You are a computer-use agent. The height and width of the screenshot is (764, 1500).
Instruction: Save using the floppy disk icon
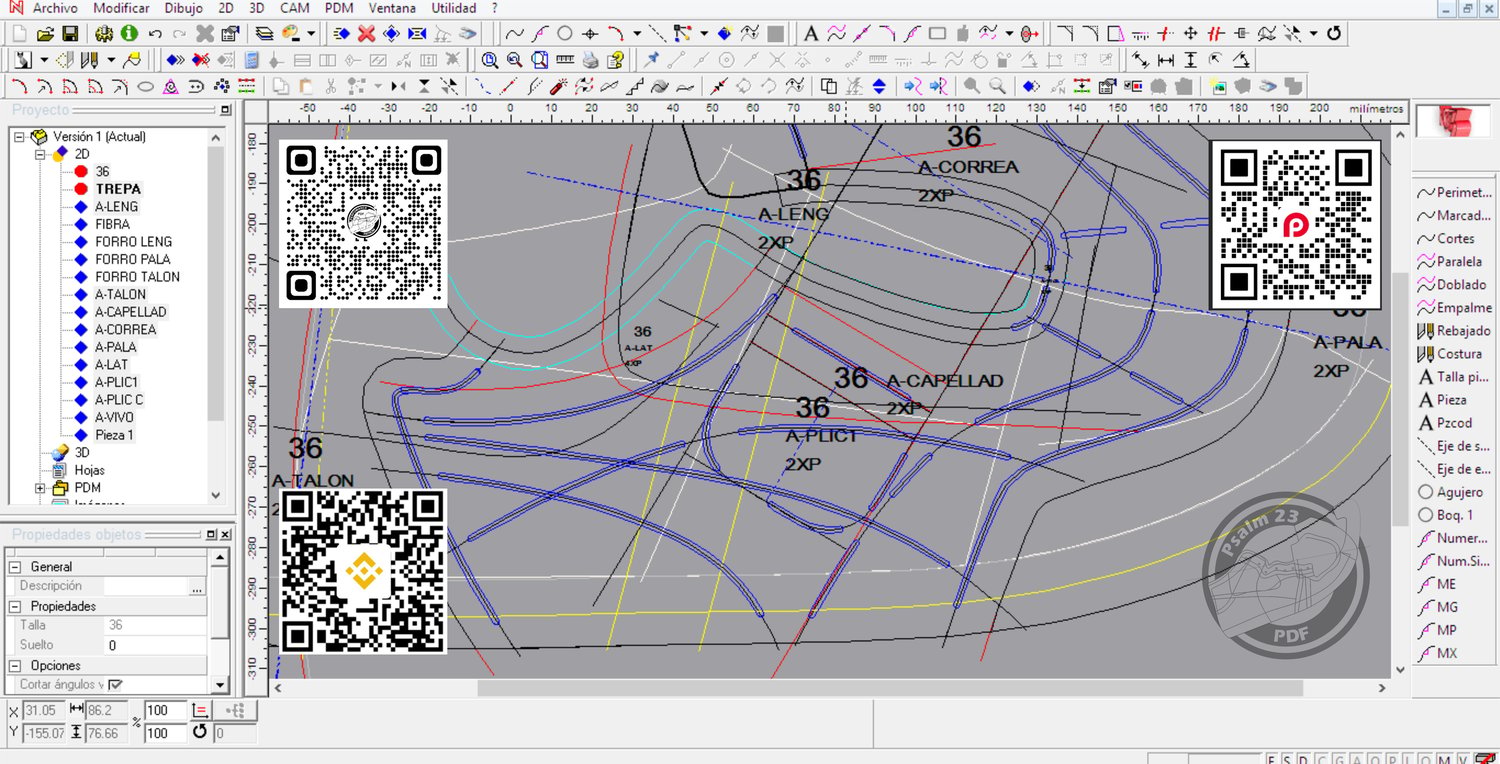(x=70, y=33)
